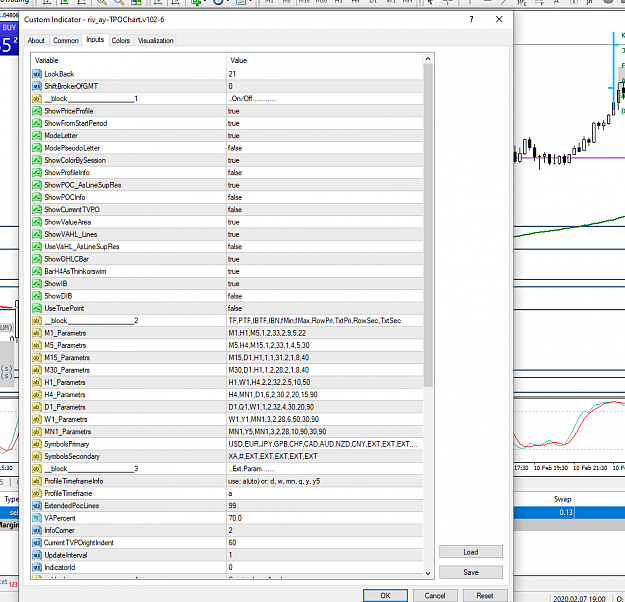Image resolution: width=625 pixels, height=602 pixels.
Task: Select the MN1_Parametrs value cell
Action: tap(325, 432)
